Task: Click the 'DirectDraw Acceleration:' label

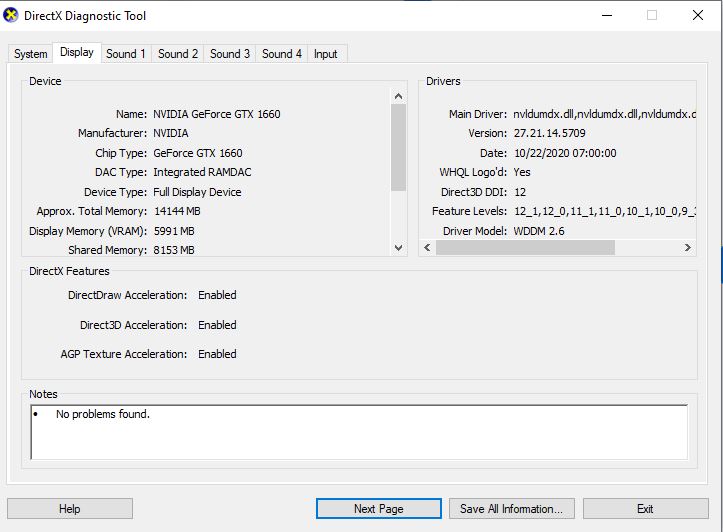Action: [128, 295]
